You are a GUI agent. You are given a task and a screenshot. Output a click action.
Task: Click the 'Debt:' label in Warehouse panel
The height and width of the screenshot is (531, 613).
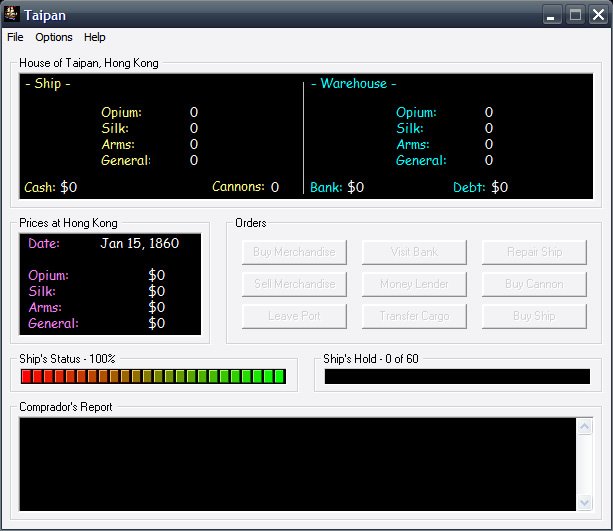click(469, 187)
